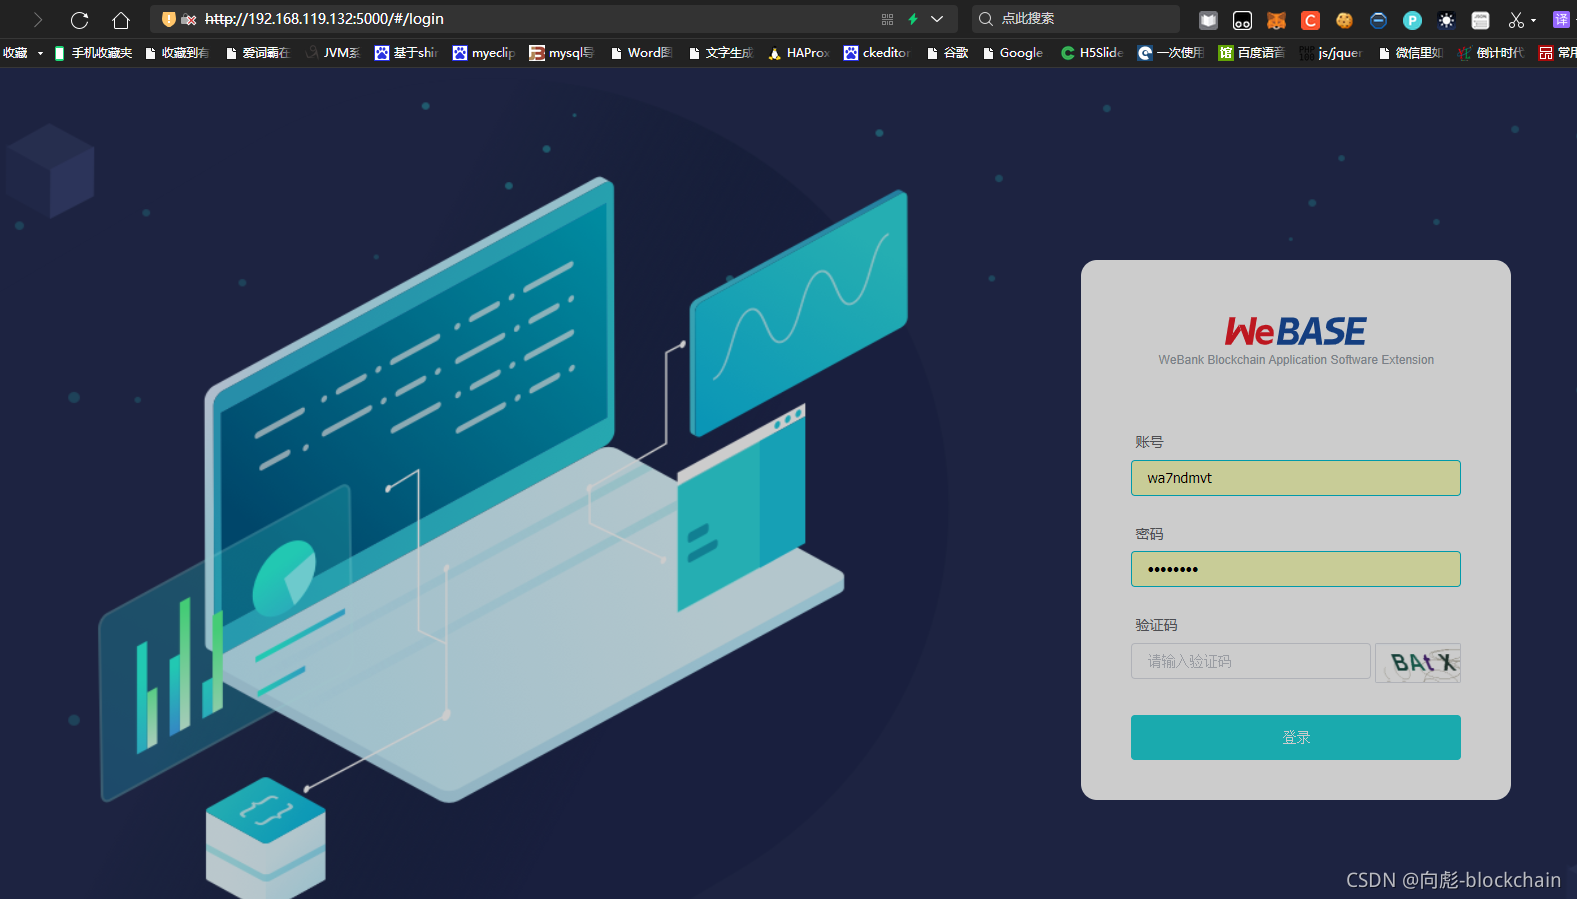Open the js/jquer bookmark
This screenshot has width=1577, height=899.
point(1331,53)
